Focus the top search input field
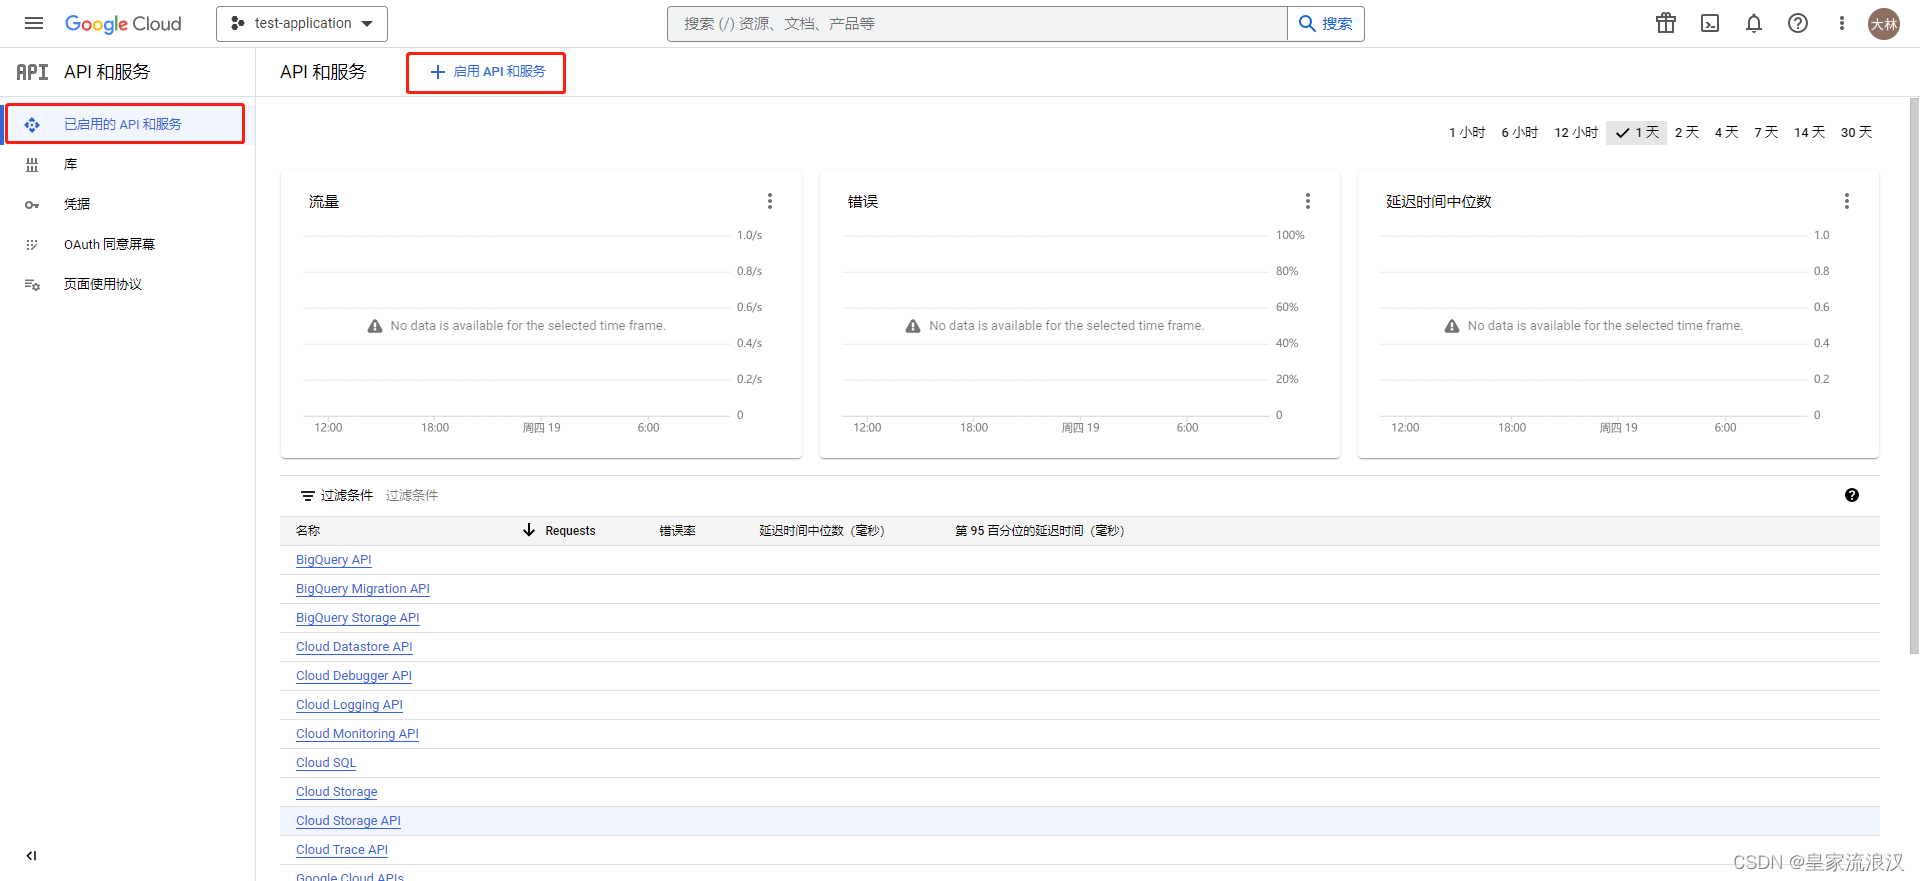This screenshot has width=1920, height=881. tap(977, 23)
